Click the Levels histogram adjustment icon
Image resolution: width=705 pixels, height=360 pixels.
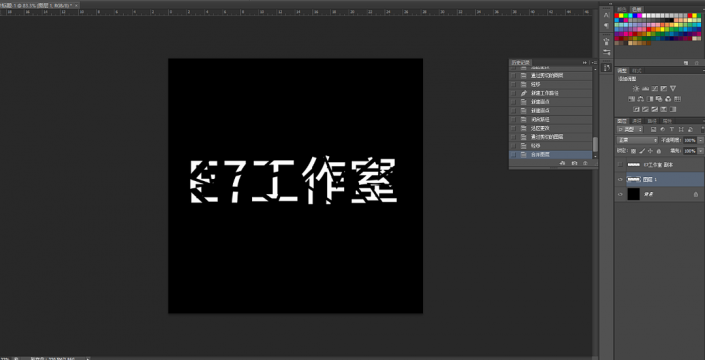644,88
